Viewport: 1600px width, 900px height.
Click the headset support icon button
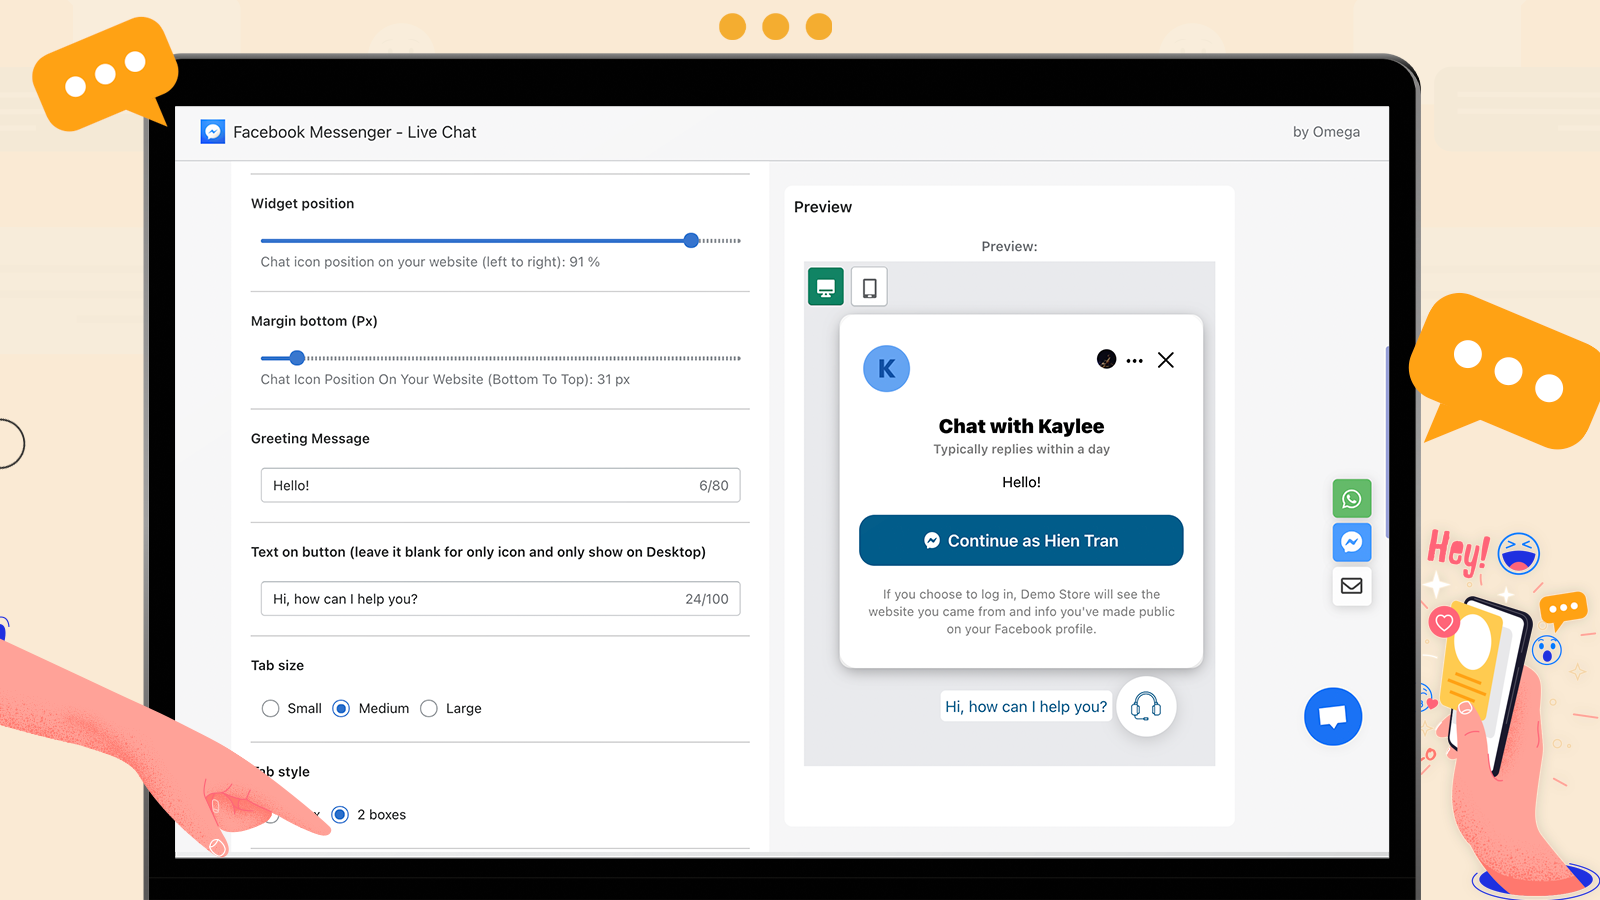pyautogui.click(x=1146, y=707)
